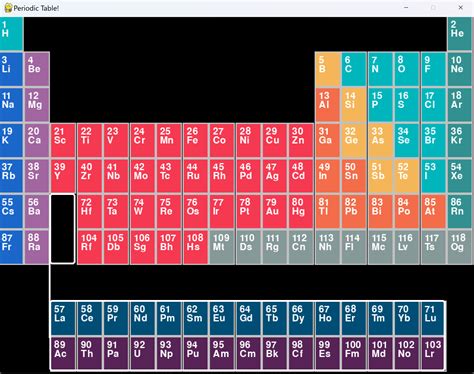Click the Gallium (31 Ga) tile
The height and width of the screenshot is (374, 474).
click(x=328, y=140)
